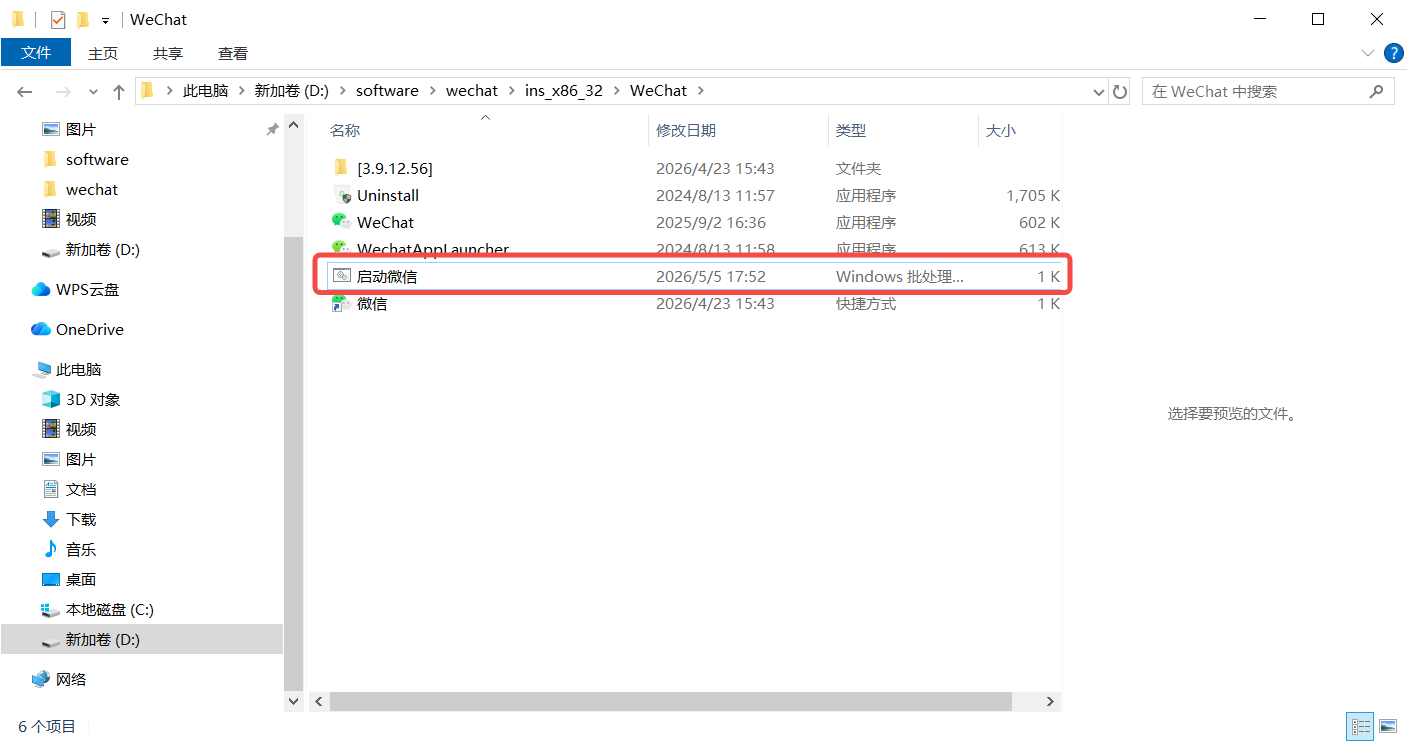Screen dimensions: 1408x742
Task: Open 音乐 in the navigation pane
Action: coord(81,549)
